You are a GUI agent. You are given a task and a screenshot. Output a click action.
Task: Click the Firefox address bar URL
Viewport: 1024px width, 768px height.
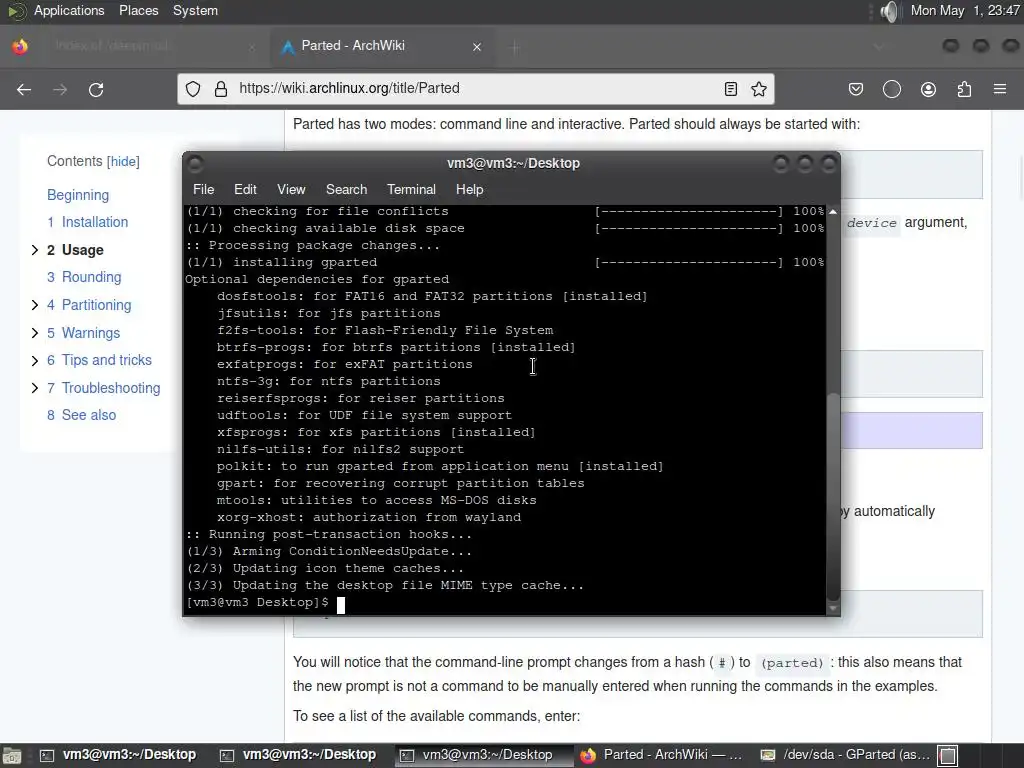pos(349,88)
